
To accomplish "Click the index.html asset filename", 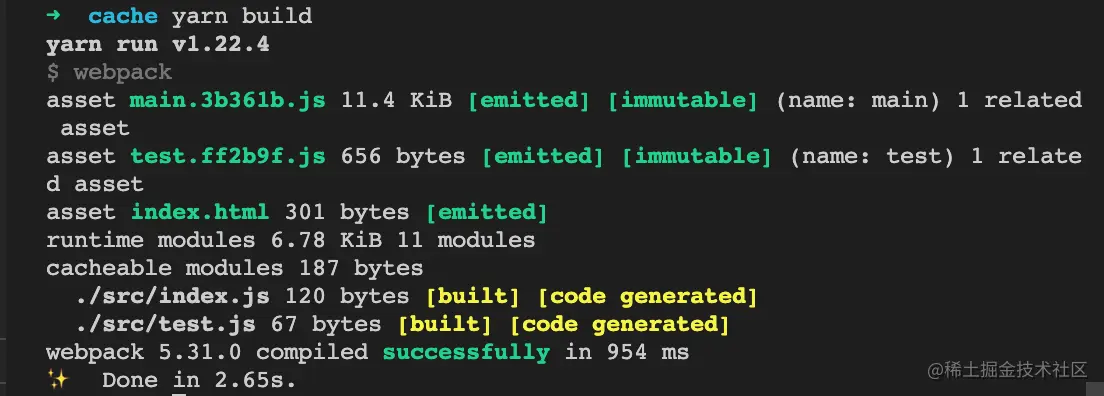I will pyautogui.click(x=200, y=212).
